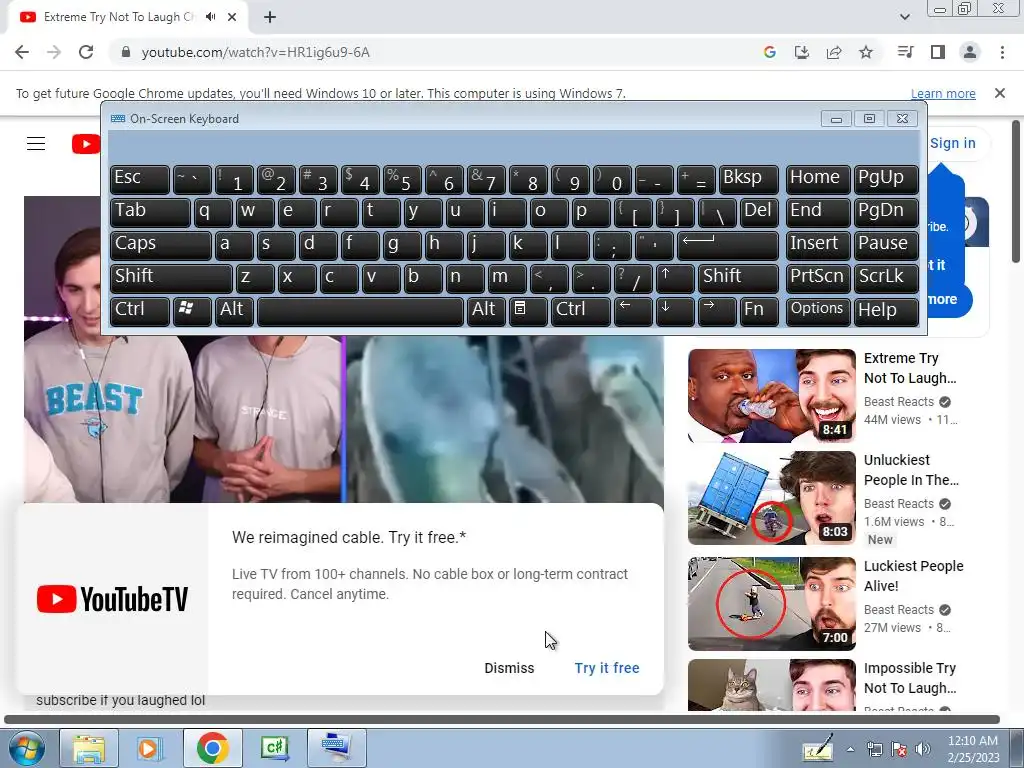Click Sign in on YouTube
Viewport: 1024px width, 768px height.
[953, 143]
